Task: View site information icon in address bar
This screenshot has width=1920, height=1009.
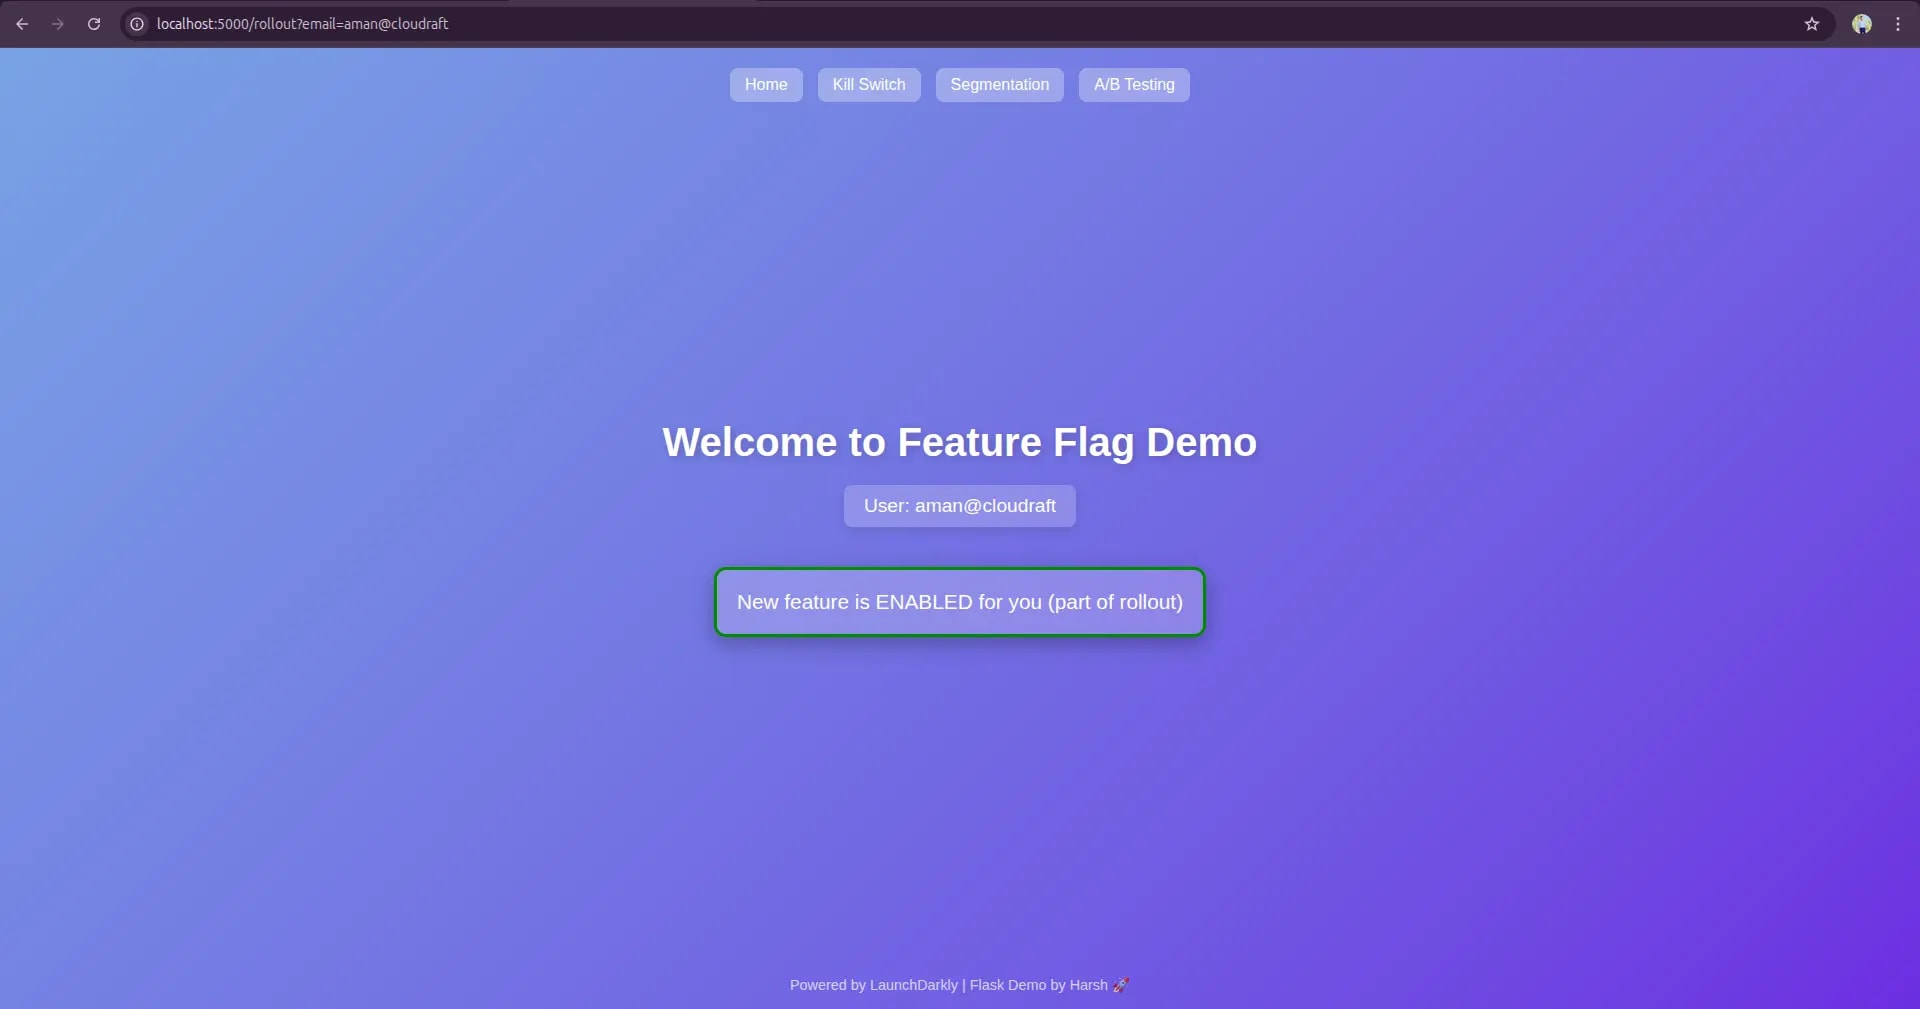Action: tap(137, 24)
